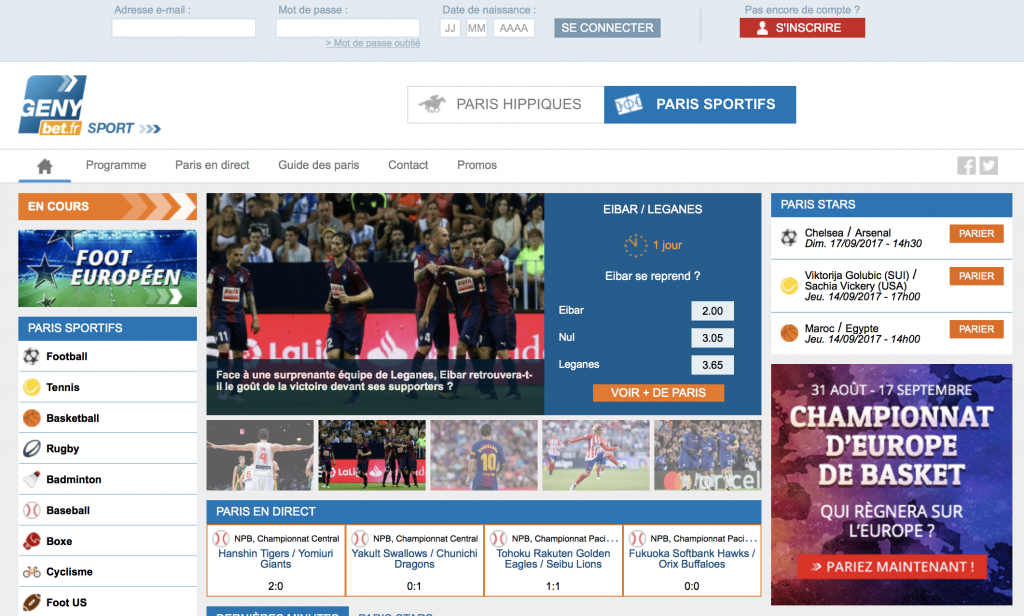The width and height of the screenshot is (1024, 616).
Task: Click PARIER for Golubic / Vickery match
Action: pos(976,276)
